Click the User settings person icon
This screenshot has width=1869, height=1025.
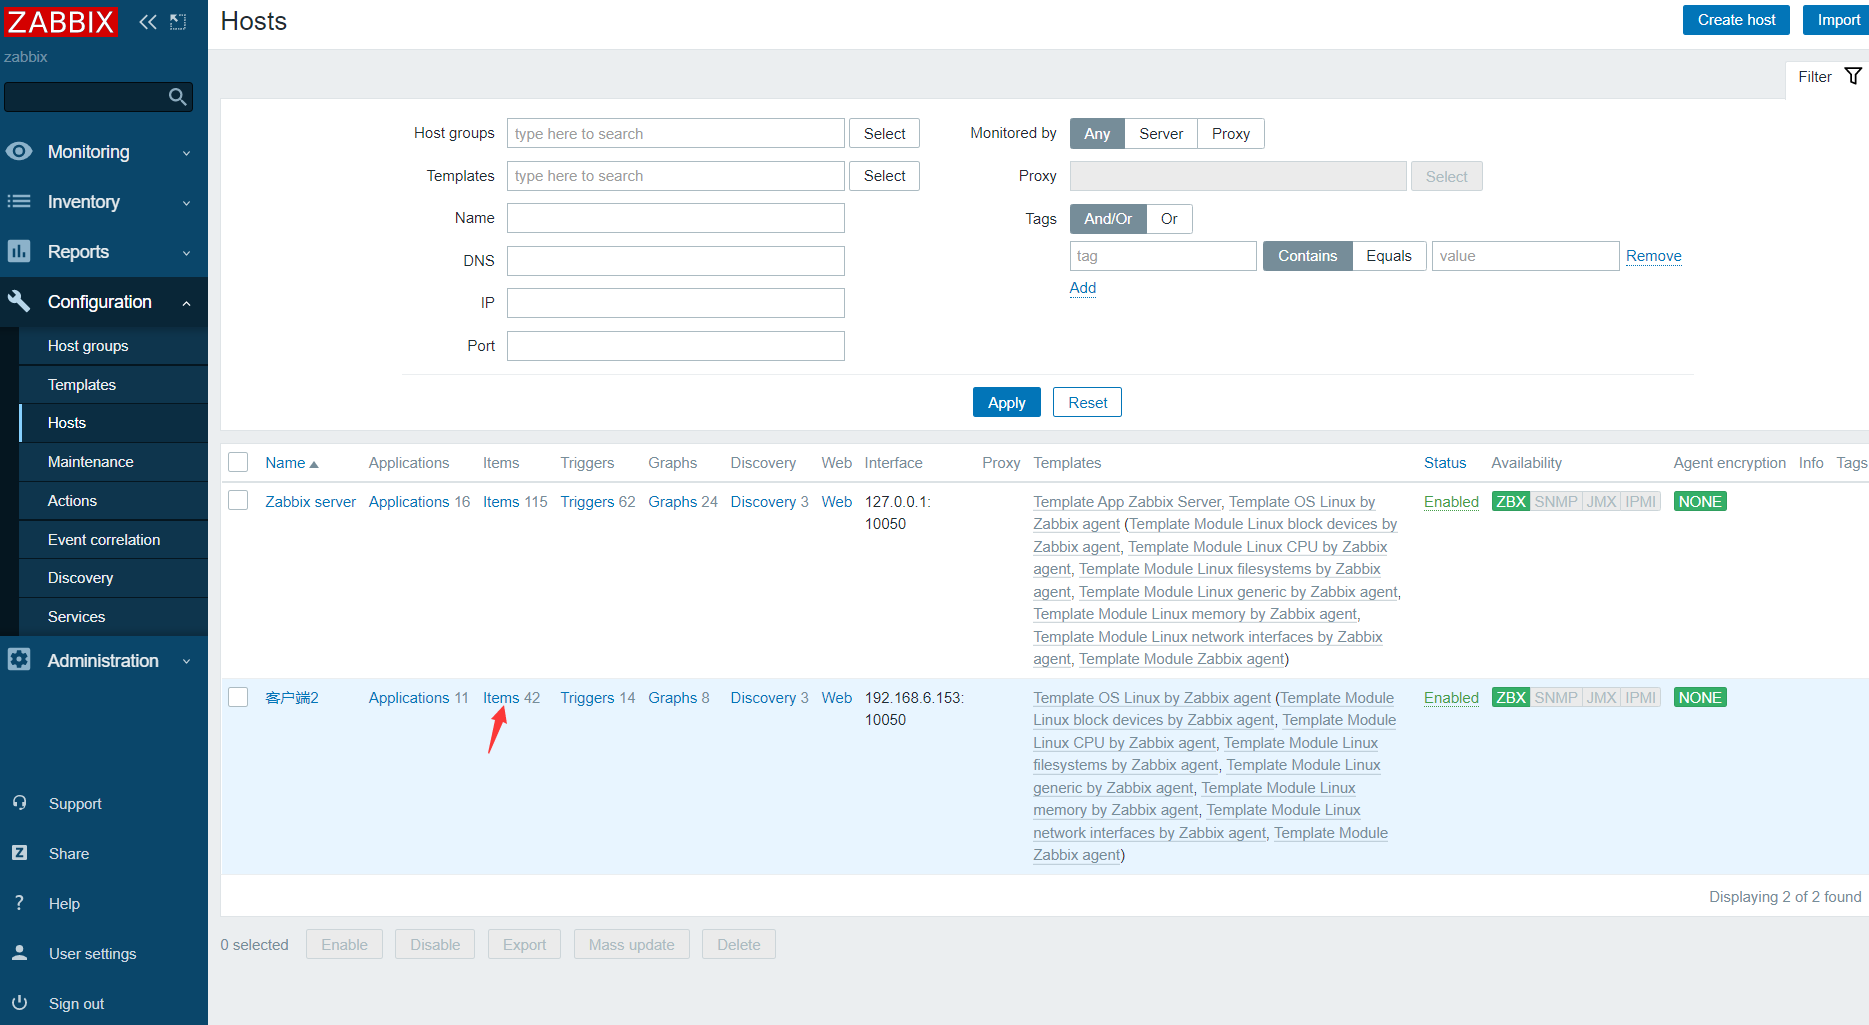(19, 953)
